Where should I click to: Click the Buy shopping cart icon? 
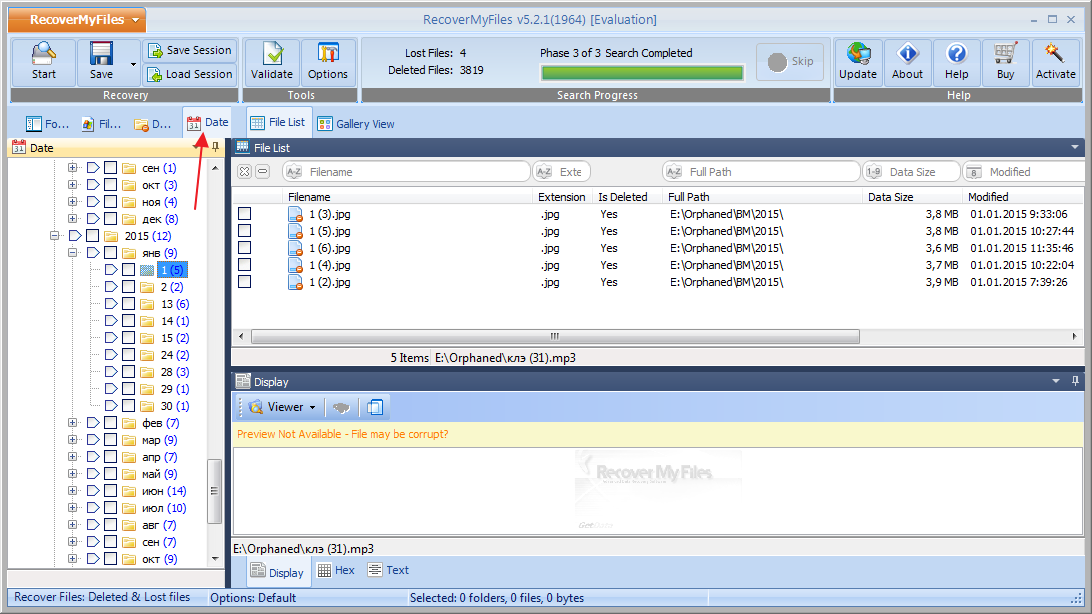point(1005,62)
